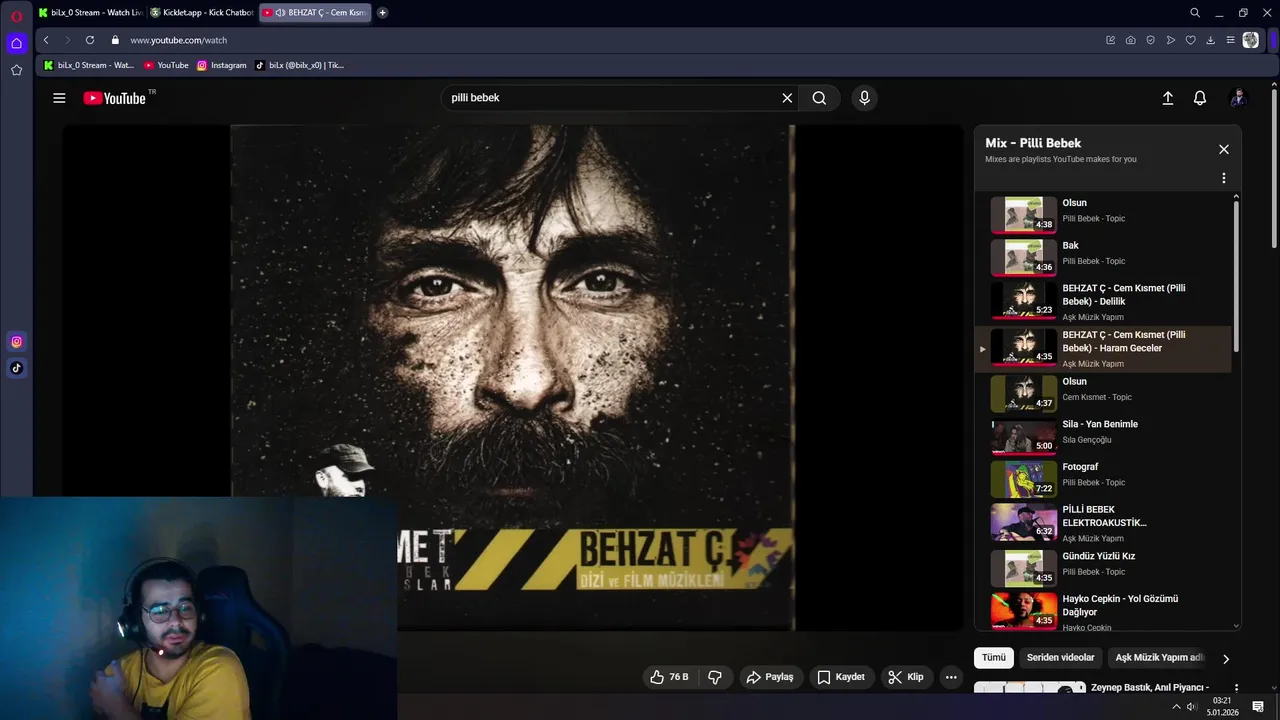Open Opera tab search magnifier
This screenshot has height=720, width=1280.
[x=1195, y=13]
